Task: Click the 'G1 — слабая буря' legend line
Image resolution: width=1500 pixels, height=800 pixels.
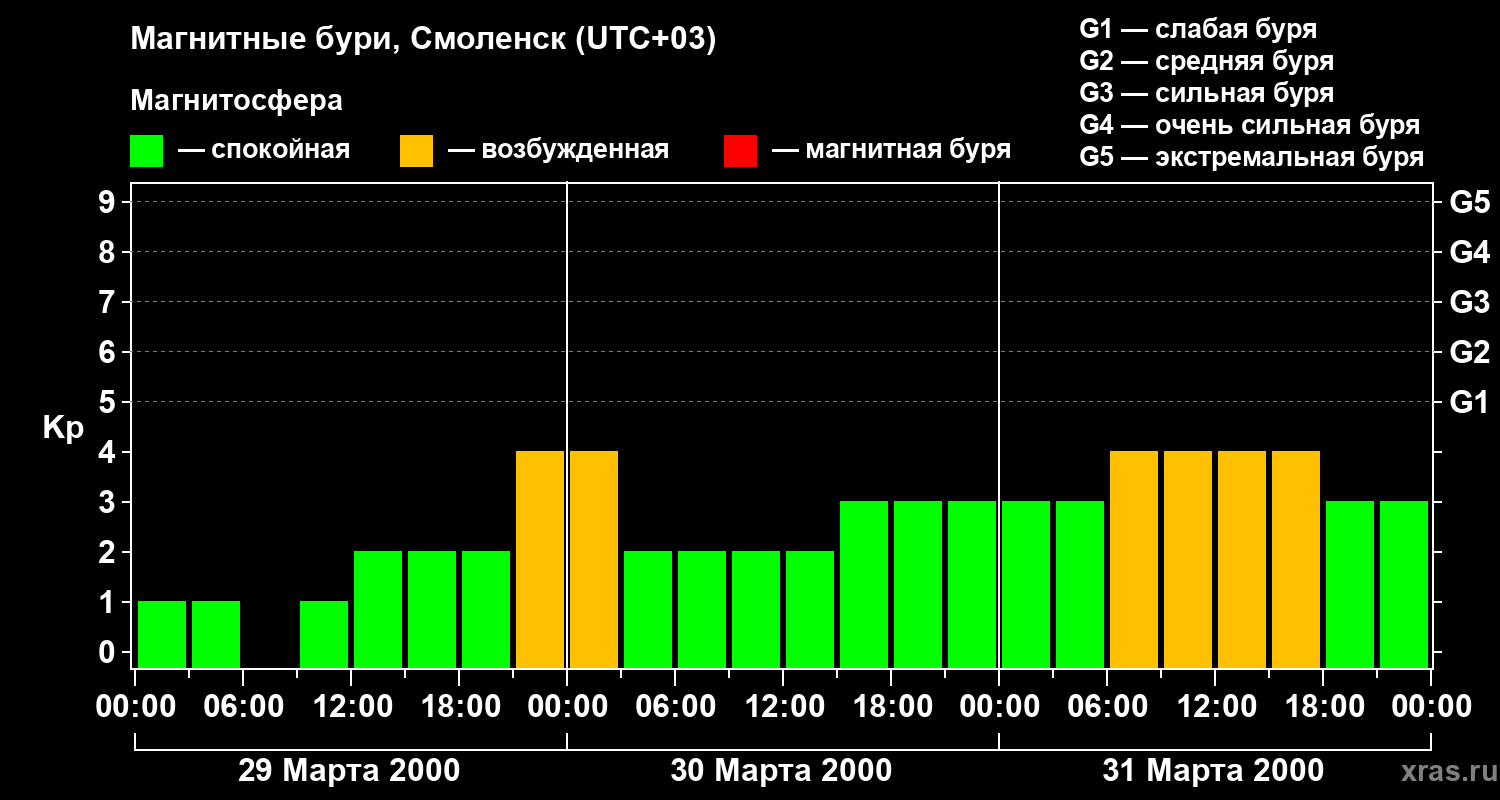Action: (1198, 29)
